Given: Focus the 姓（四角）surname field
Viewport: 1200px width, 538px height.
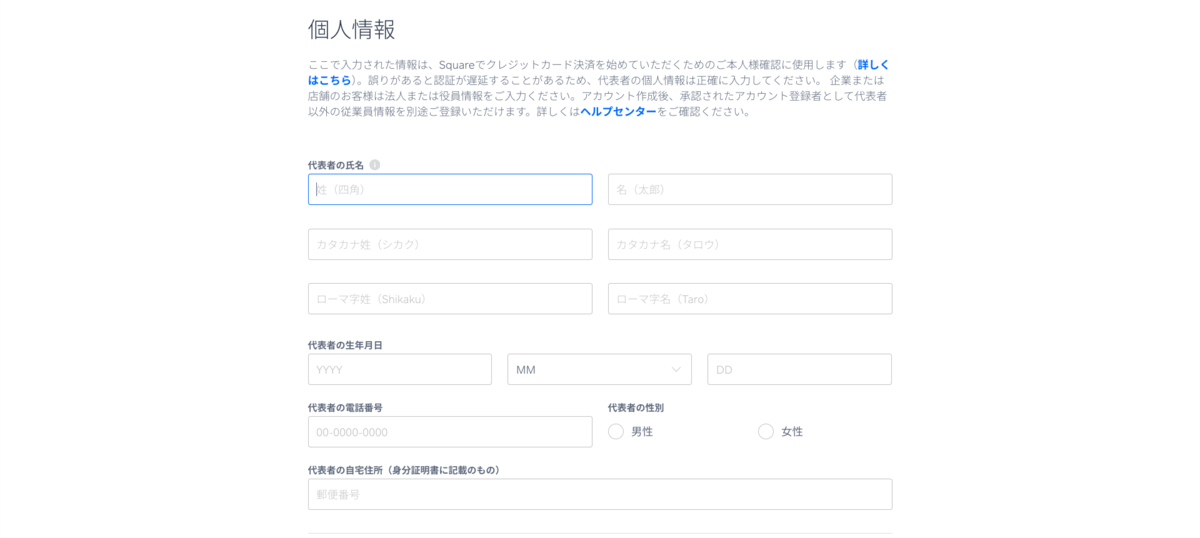Looking at the screenshot, I should [x=450, y=189].
